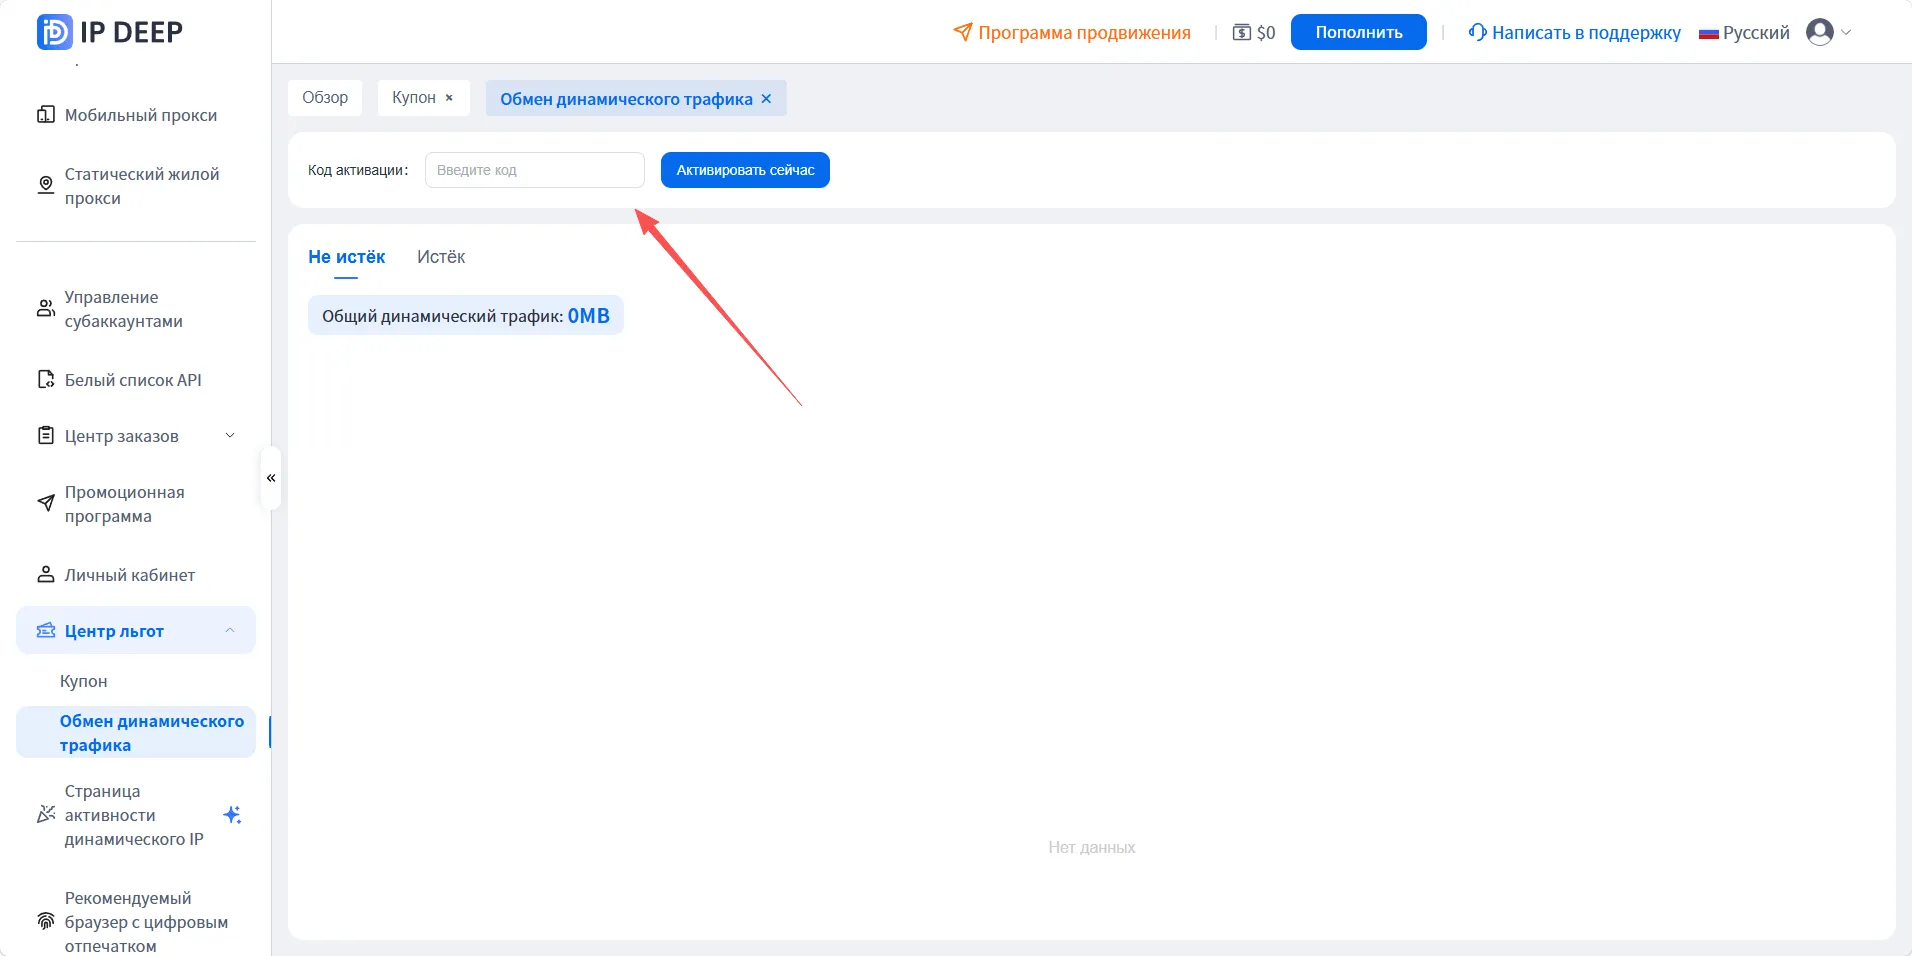
Task: Open the Русский language selector
Action: (x=1745, y=32)
